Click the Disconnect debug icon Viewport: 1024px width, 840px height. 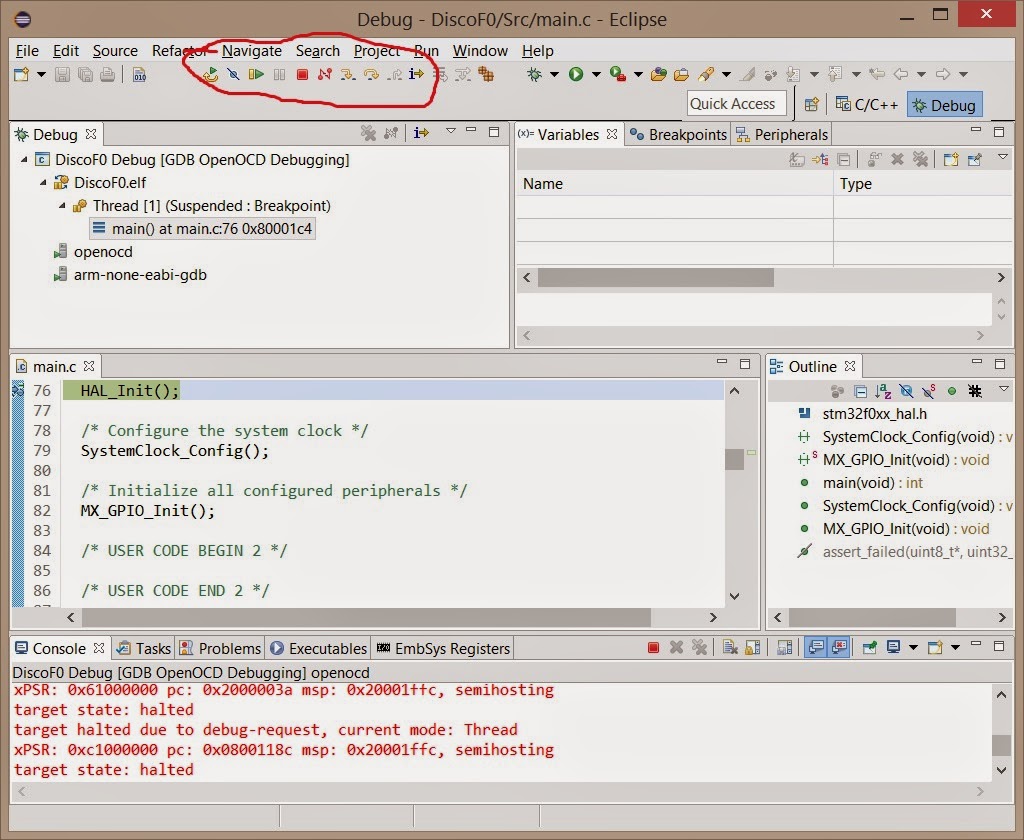coord(325,74)
